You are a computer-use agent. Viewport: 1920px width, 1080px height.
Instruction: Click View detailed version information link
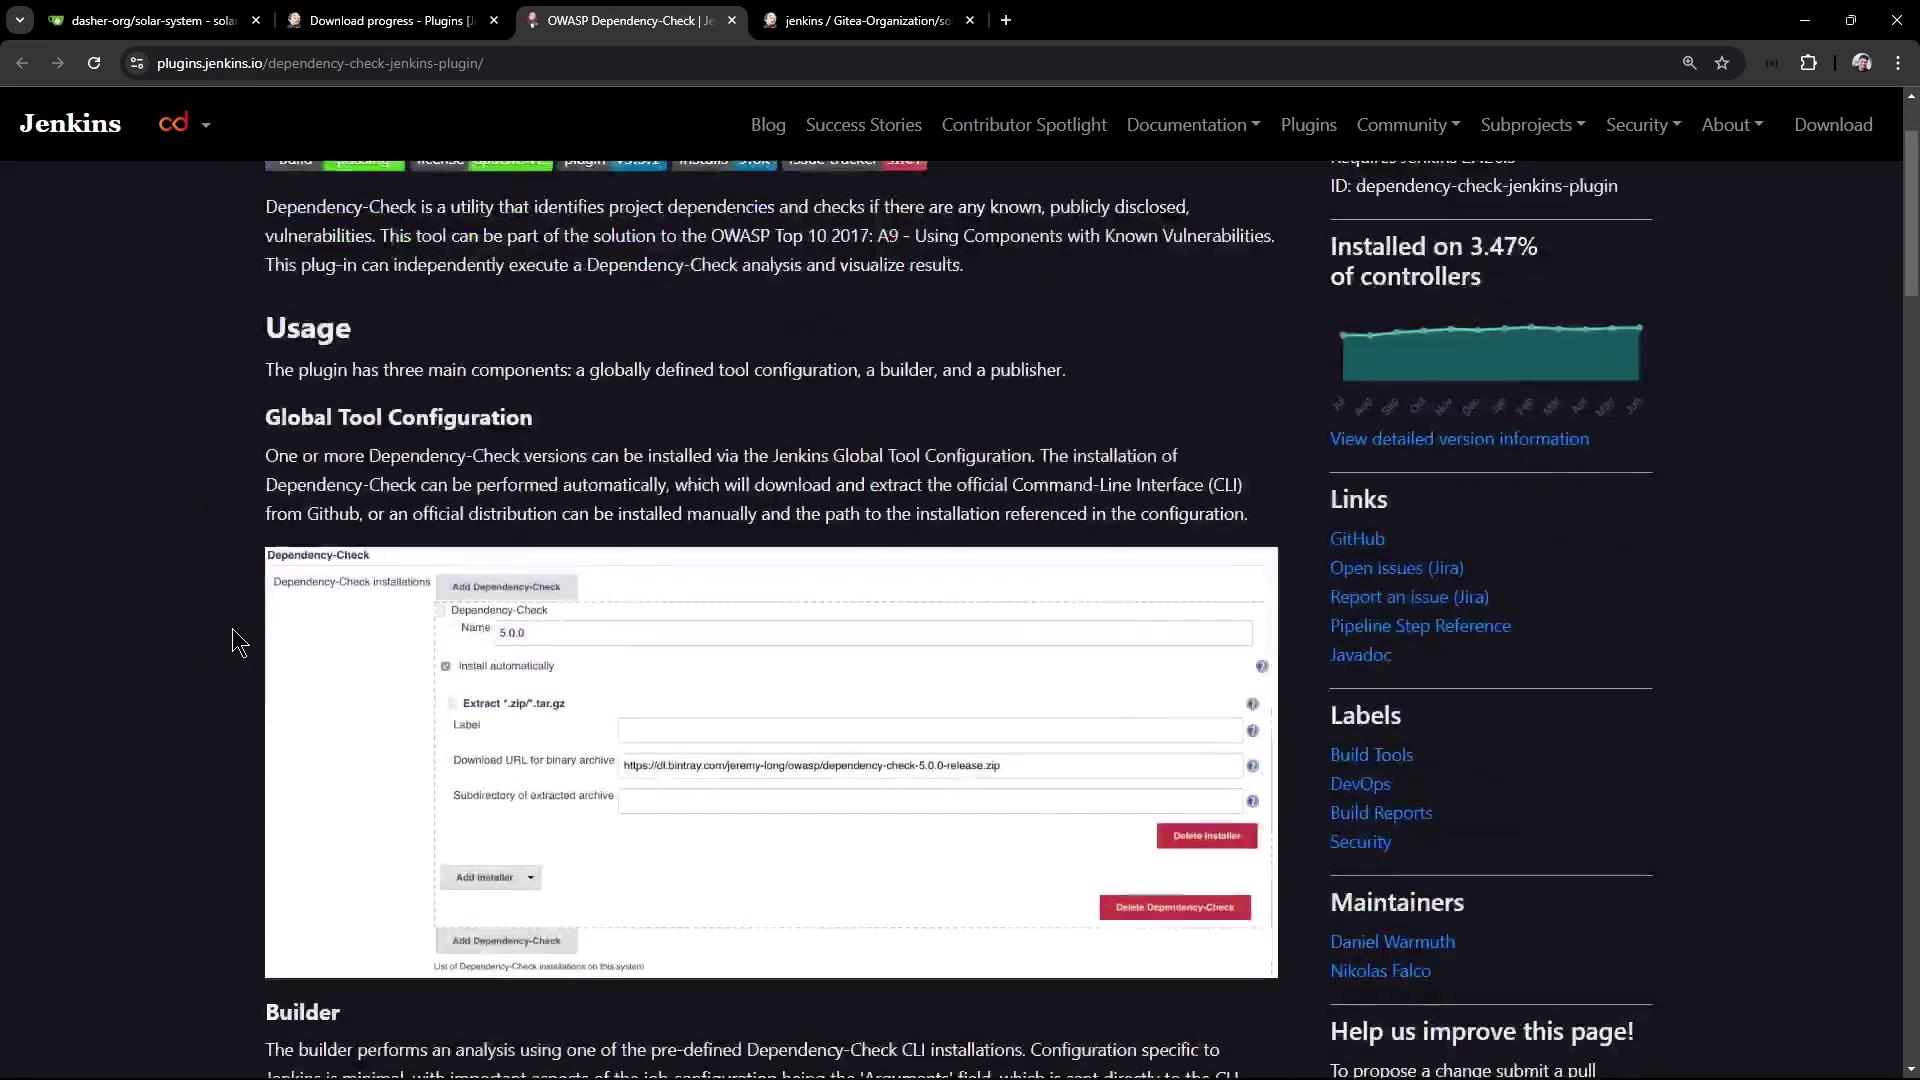(x=1459, y=439)
